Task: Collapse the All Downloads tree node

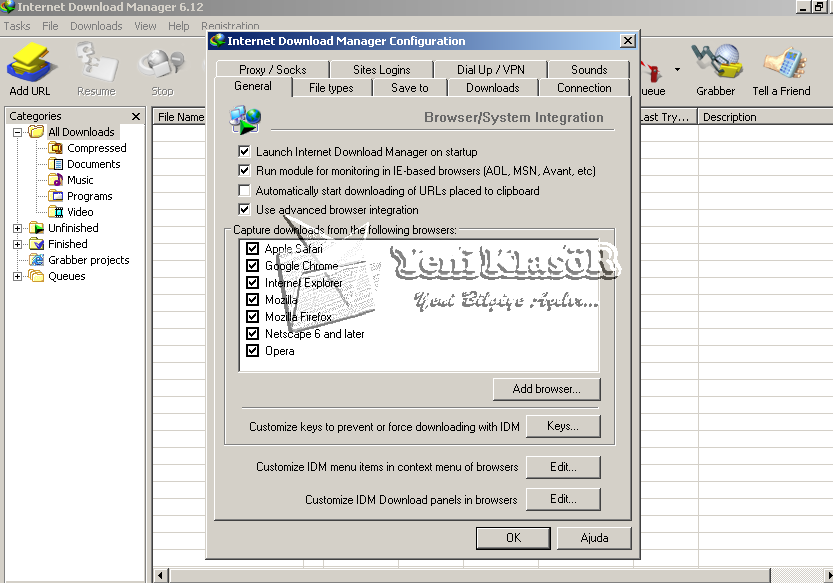Action: 18,132
